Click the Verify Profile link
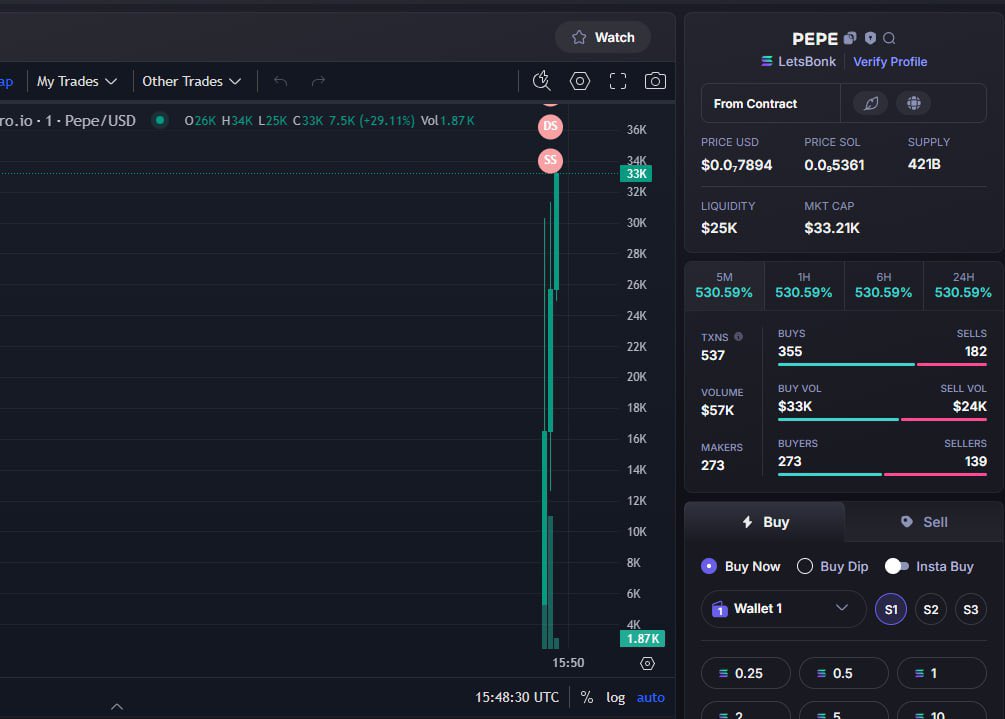 [x=890, y=62]
